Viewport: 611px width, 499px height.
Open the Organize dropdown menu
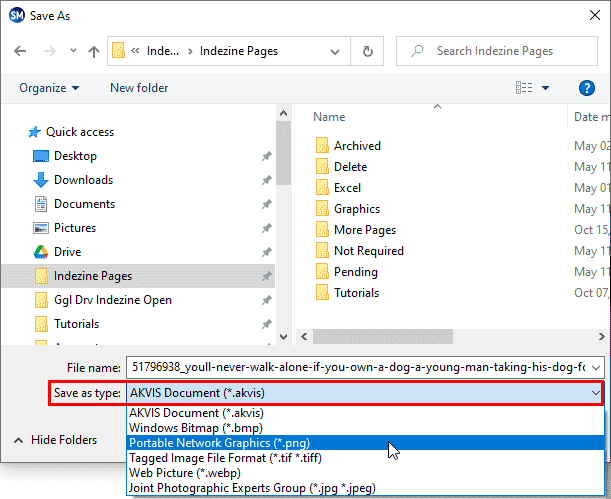pos(48,88)
